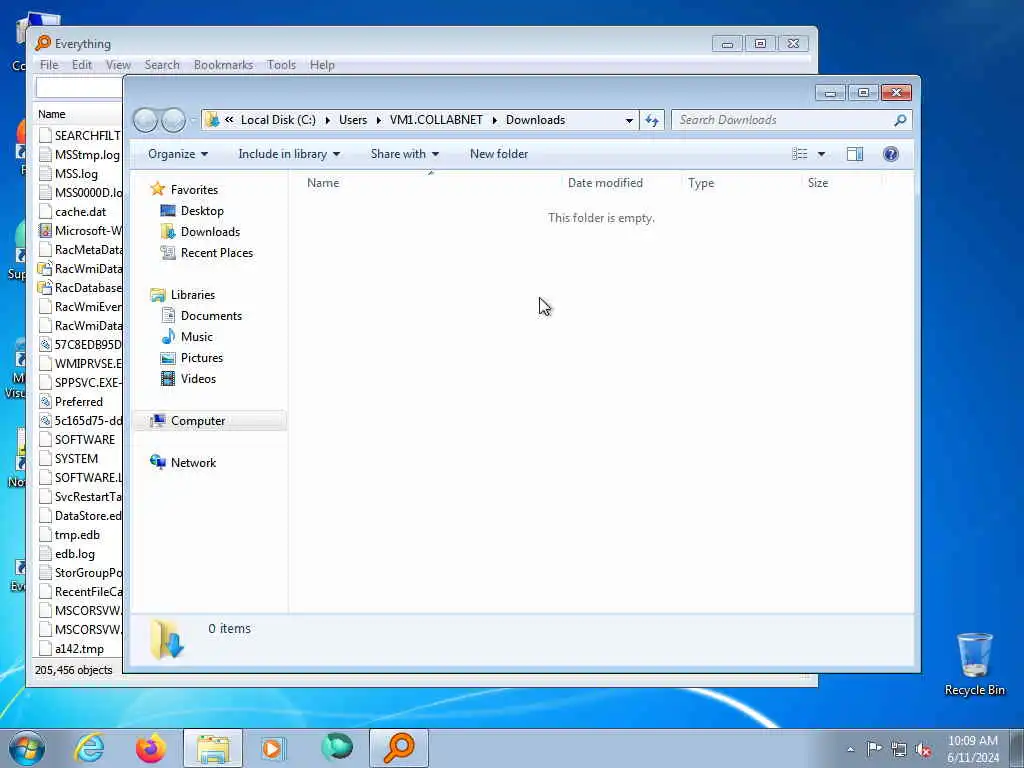Open the Pictures library
The width and height of the screenshot is (1024, 768).
pyautogui.click(x=202, y=358)
